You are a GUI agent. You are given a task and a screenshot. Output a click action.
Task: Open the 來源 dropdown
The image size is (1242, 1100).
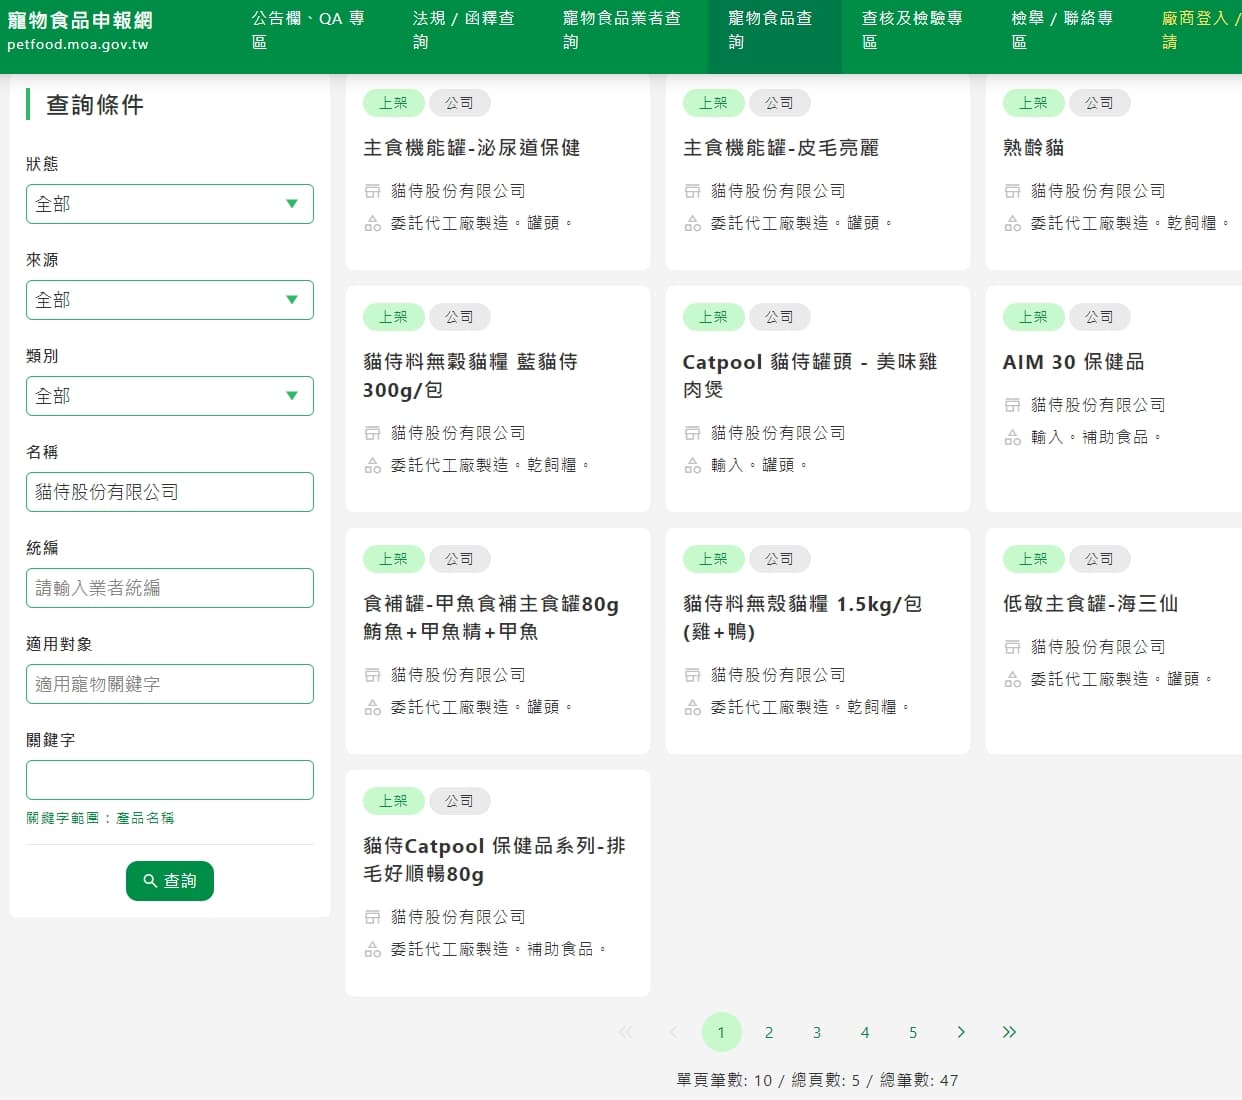[x=170, y=300]
